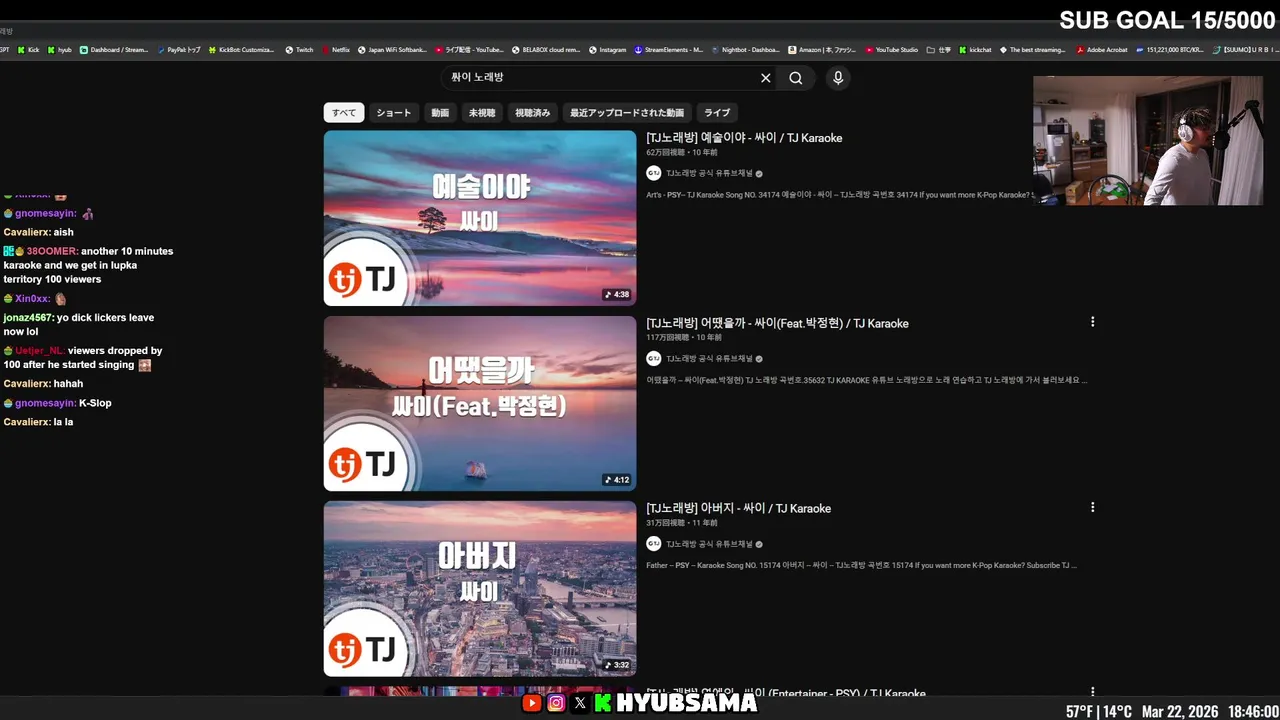Open the Kick bookmark
Screen dimensions: 1280x720
pos(29,49)
